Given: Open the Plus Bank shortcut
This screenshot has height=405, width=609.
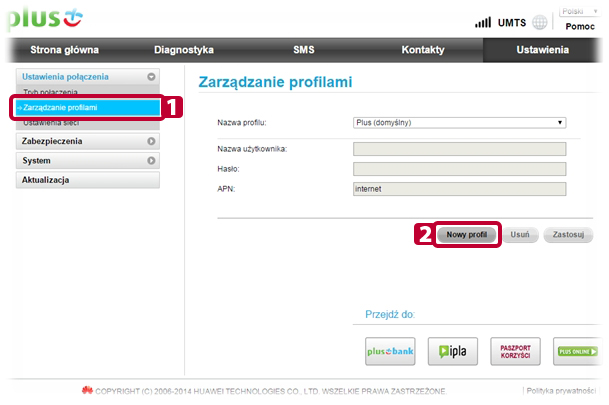Looking at the screenshot, I should click(x=390, y=351).
